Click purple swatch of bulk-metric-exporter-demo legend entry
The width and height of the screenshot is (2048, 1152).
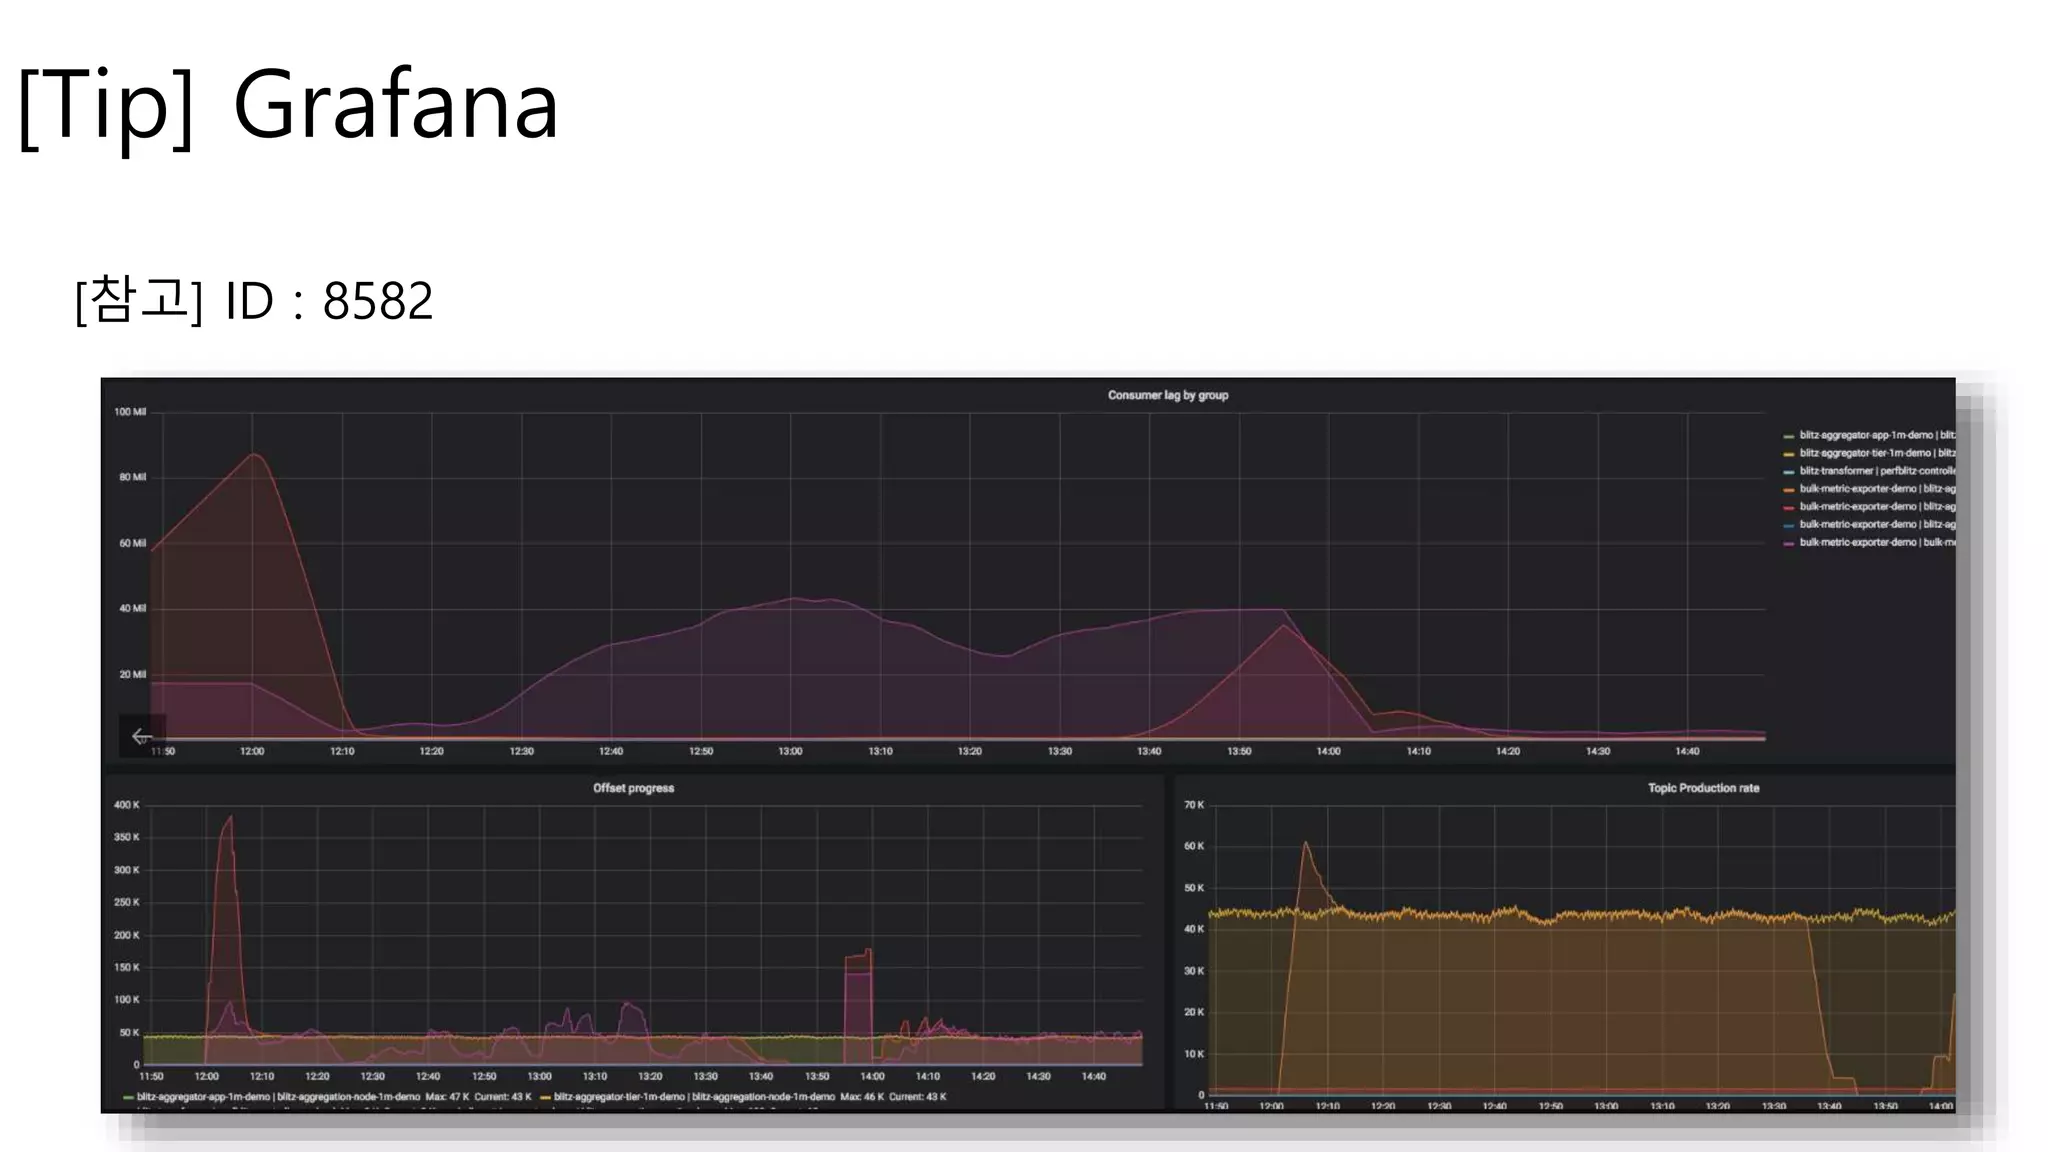(x=1789, y=543)
